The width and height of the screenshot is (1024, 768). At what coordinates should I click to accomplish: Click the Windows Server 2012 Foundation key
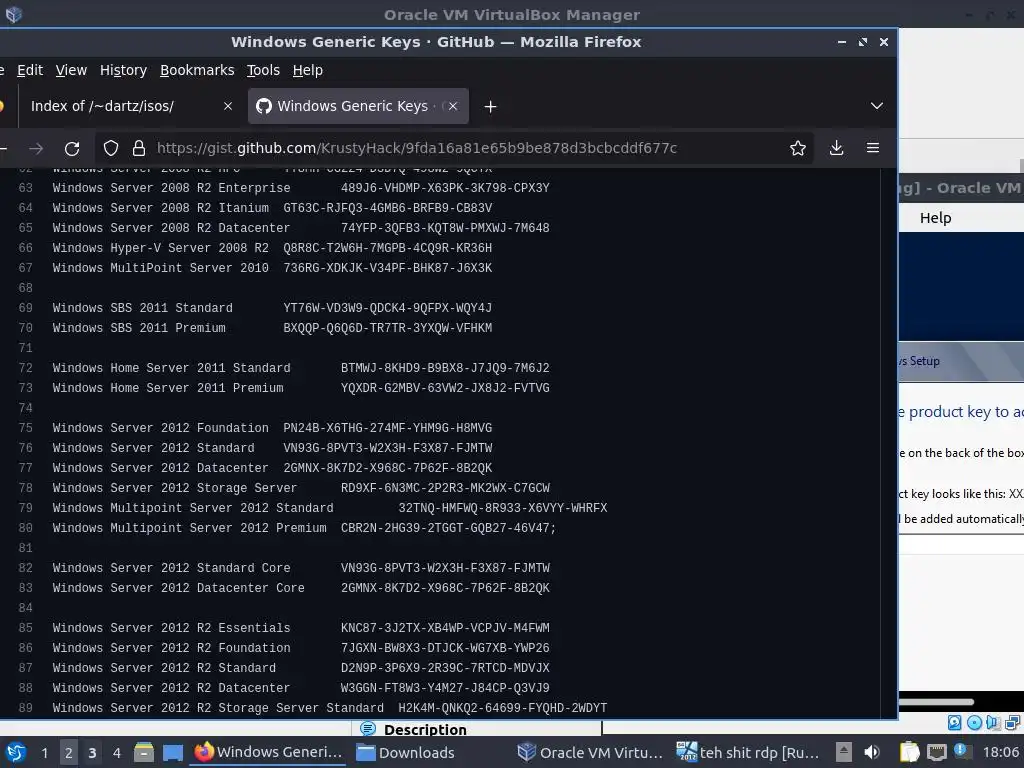pos(387,428)
